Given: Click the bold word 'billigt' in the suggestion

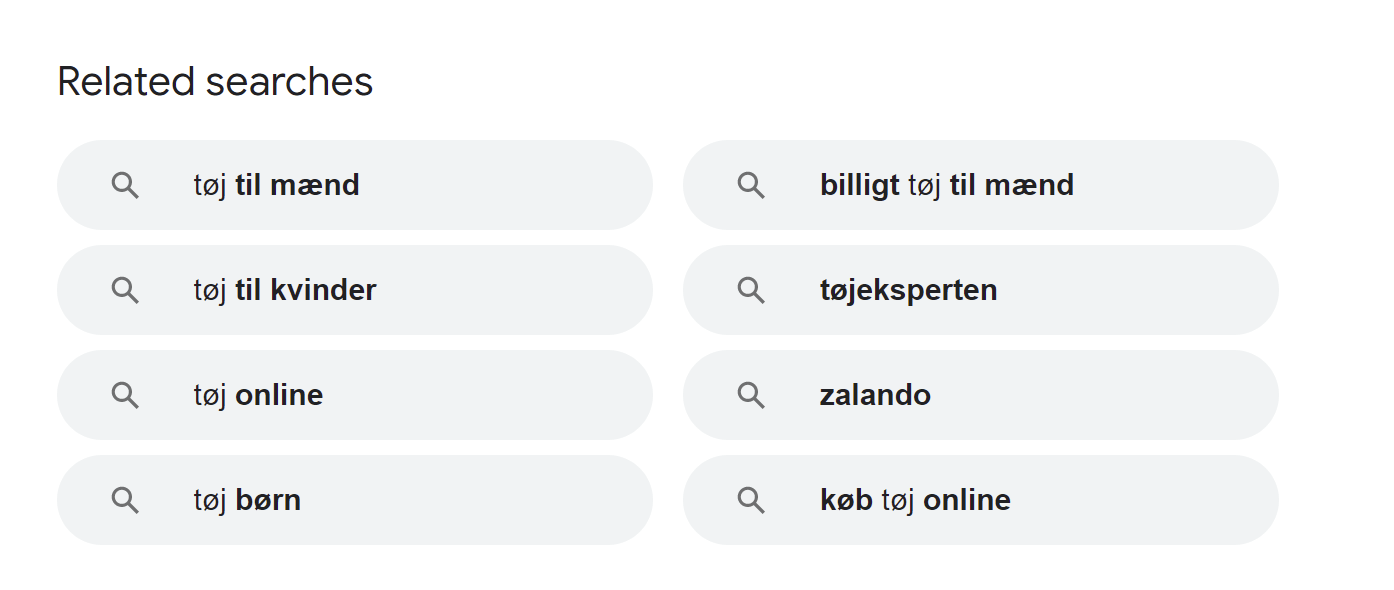Looking at the screenshot, I should tap(859, 185).
